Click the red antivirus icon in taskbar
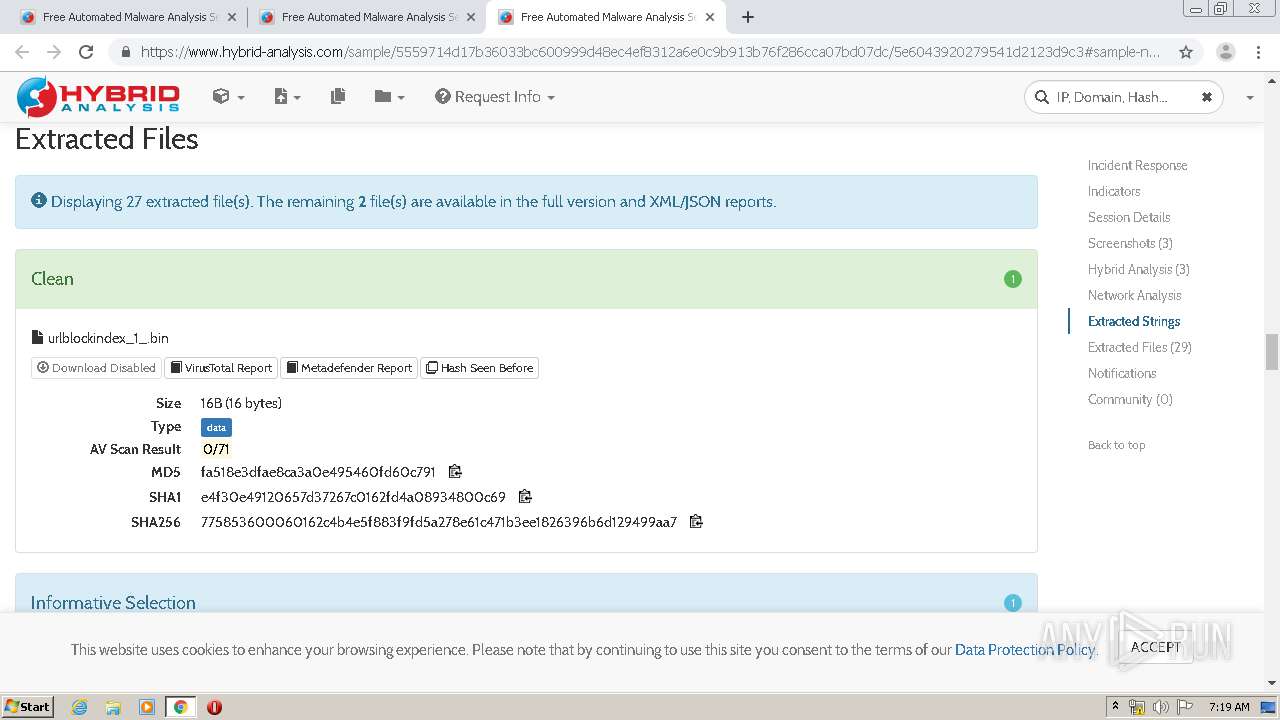1280x720 pixels. click(214, 707)
